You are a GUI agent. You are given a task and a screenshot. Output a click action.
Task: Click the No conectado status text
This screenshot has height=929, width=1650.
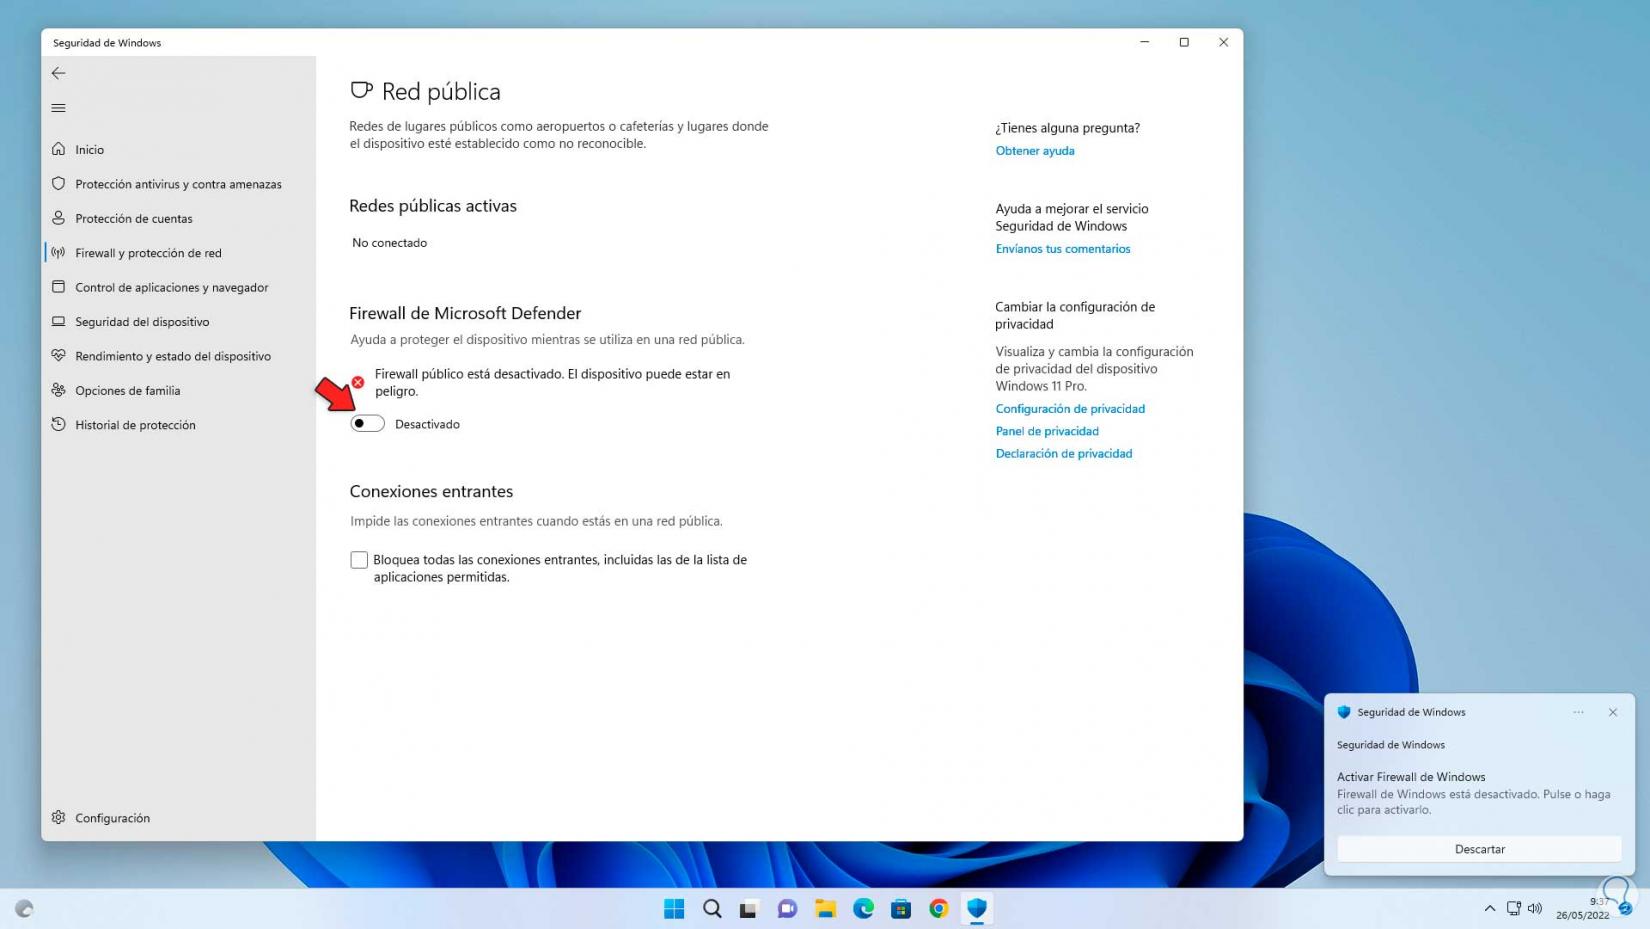[389, 243]
